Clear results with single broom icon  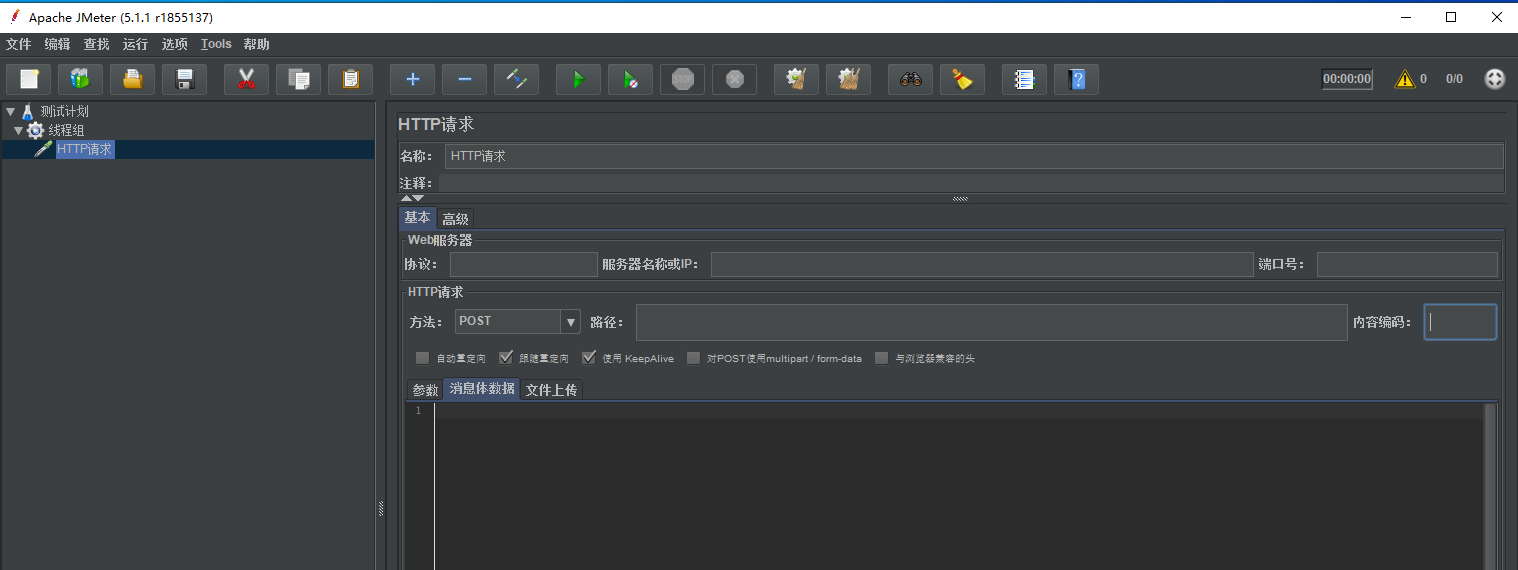[x=796, y=79]
